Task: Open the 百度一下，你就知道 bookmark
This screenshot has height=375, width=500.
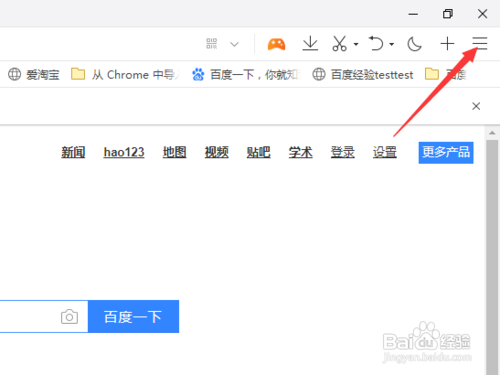Action: pos(245,74)
